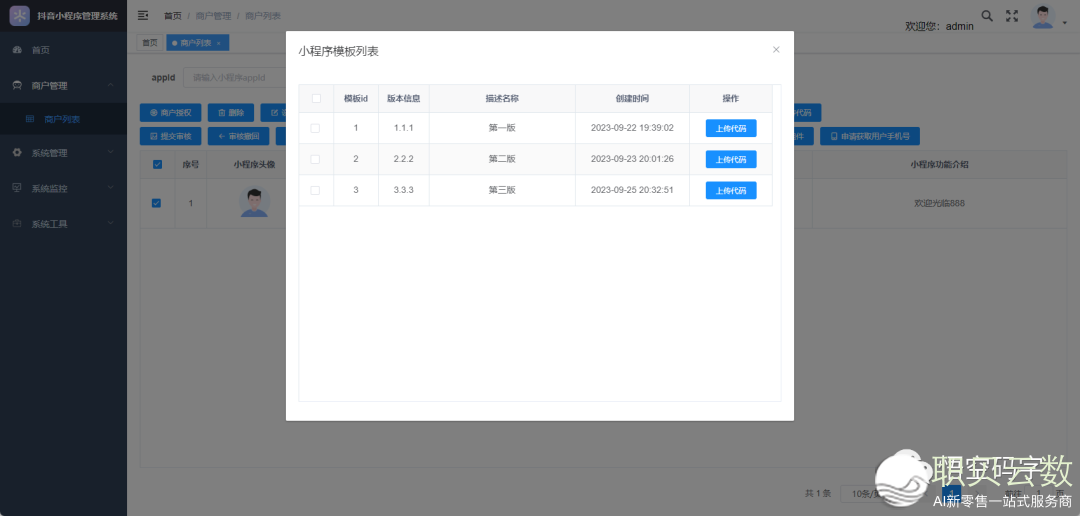Upload code for template 第二版
The width and height of the screenshot is (1080, 516).
731,159
